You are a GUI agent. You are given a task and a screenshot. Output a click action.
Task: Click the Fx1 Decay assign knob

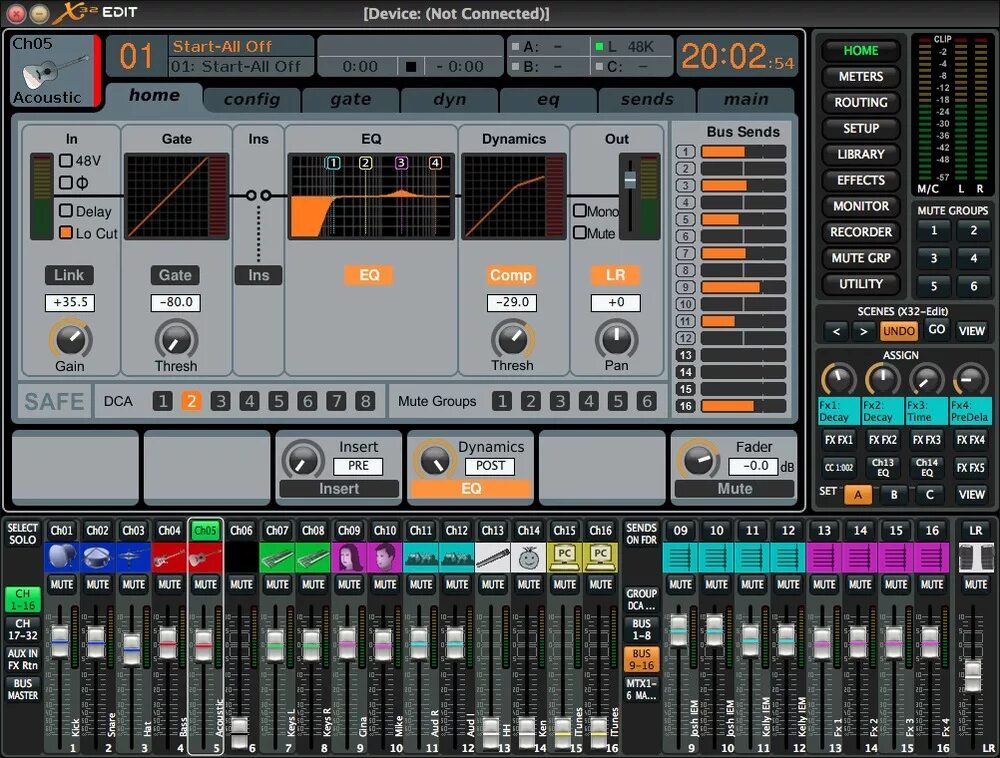838,380
